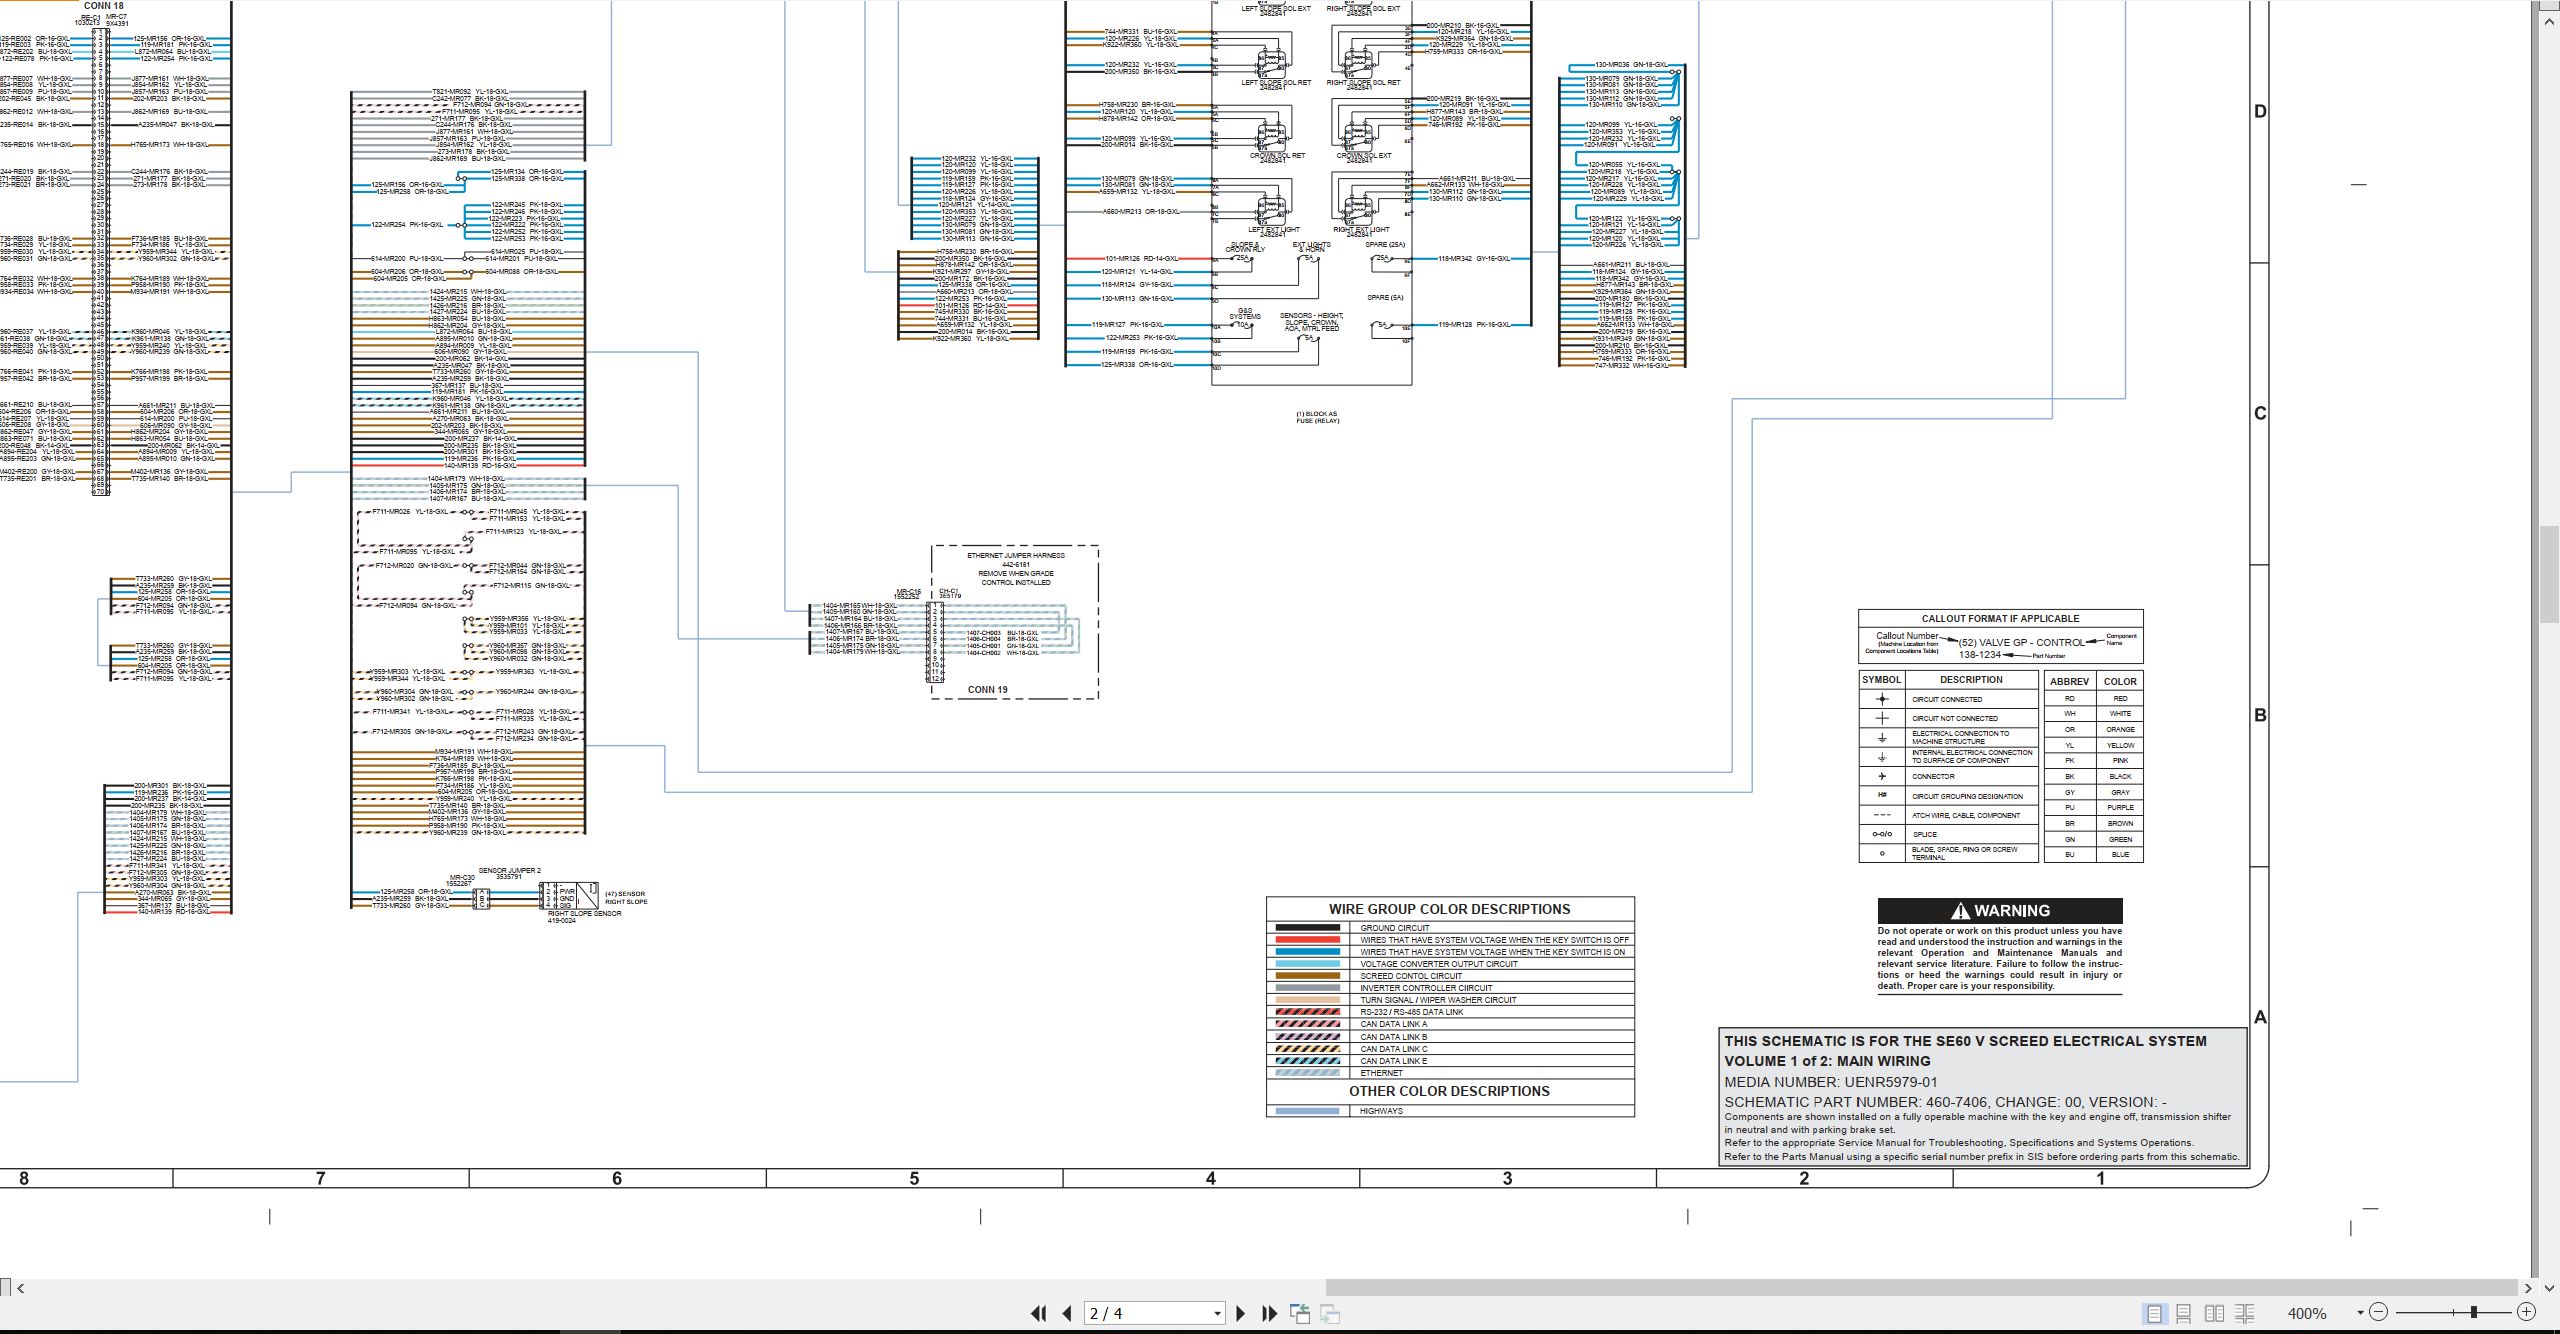Click the 'ORANGE' color abbreviation row
The height and width of the screenshot is (1334, 2560).
(x=2093, y=730)
